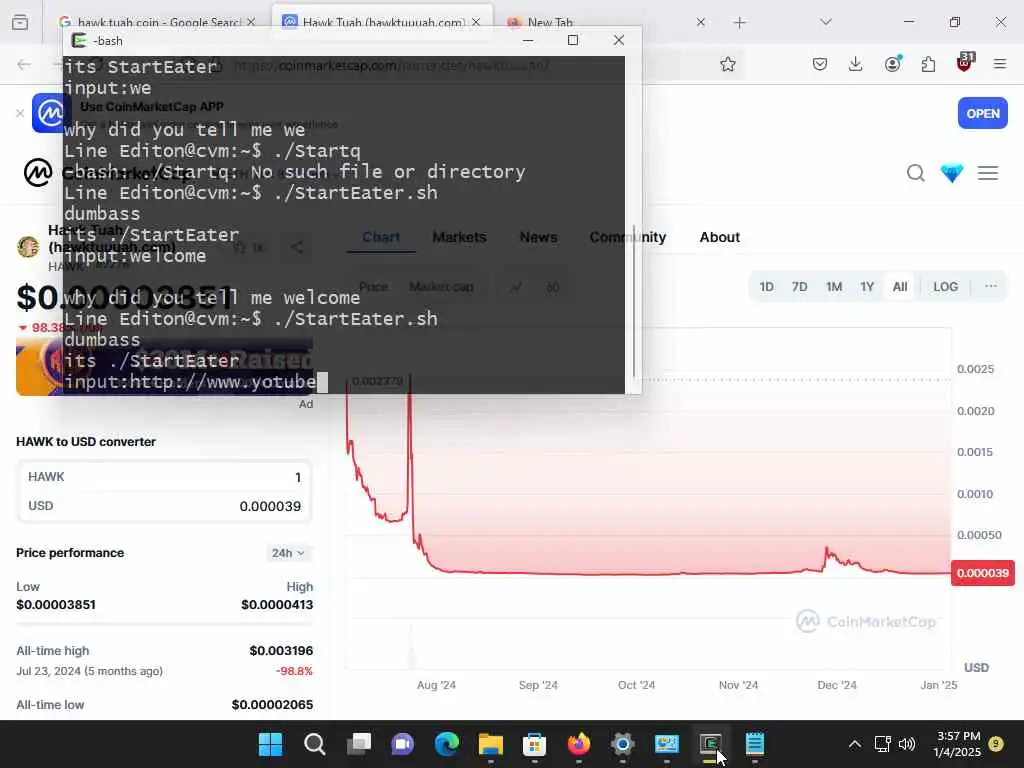Click the Hawk Tuah coin logo

28,247
